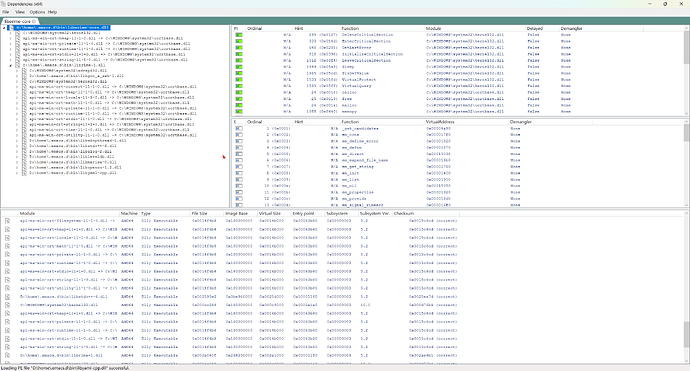This screenshot has height=371, width=690.
Task: Select the em_nil export function
Action: 349,186
